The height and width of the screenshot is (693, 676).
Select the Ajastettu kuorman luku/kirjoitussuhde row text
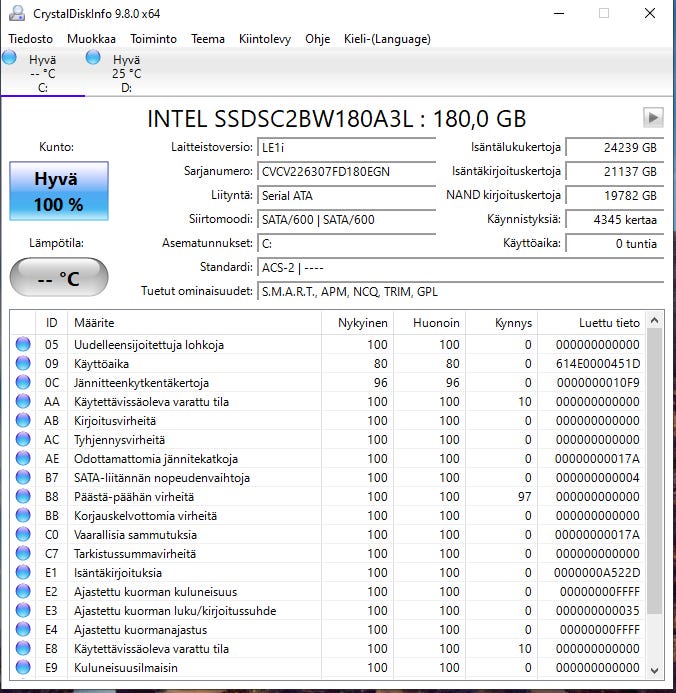tap(175, 611)
